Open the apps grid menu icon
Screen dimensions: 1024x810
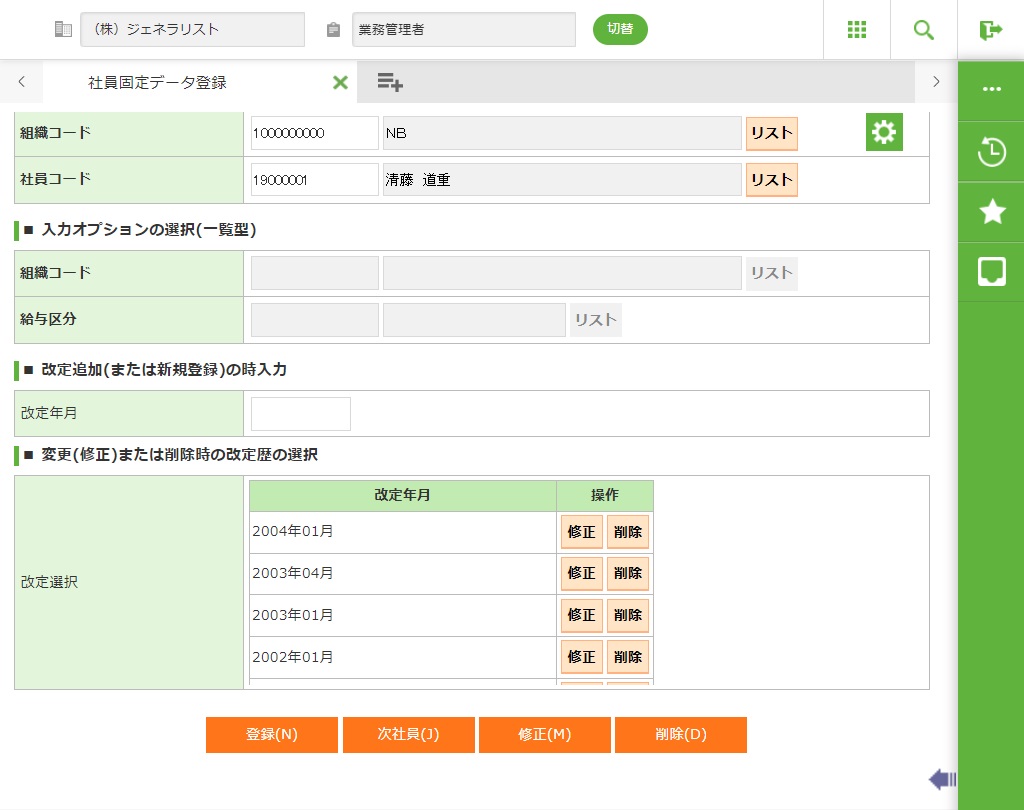856,30
